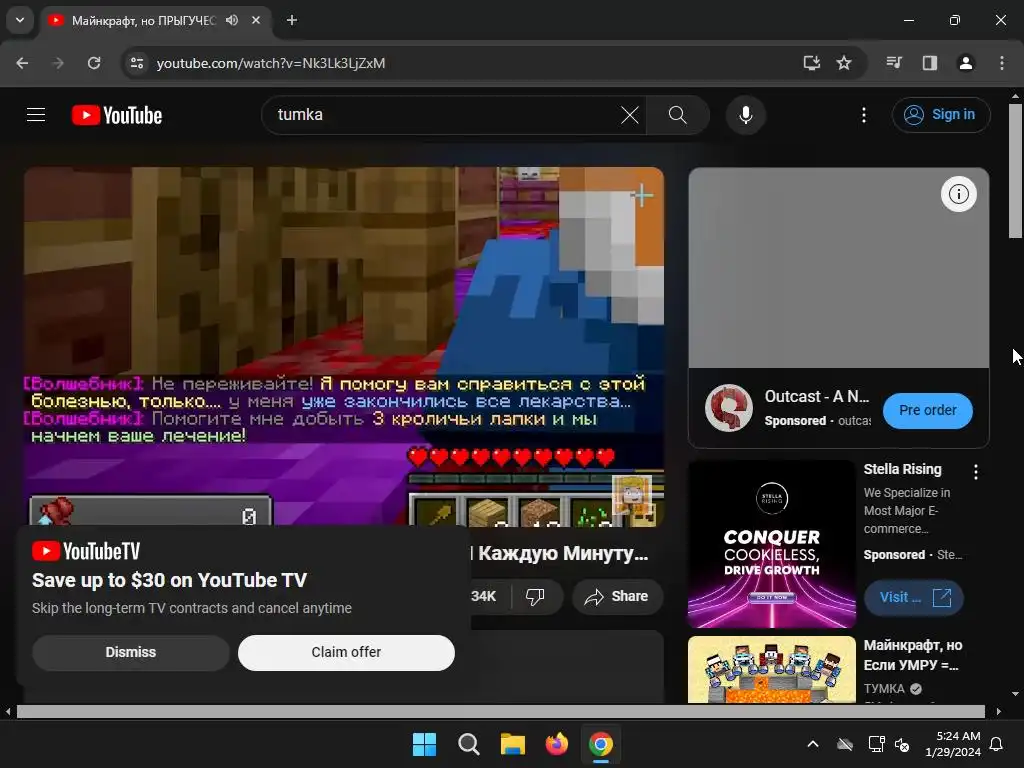The image size is (1024, 768).
Task: View site information icon in address bar
Action: pyautogui.click(x=137, y=63)
